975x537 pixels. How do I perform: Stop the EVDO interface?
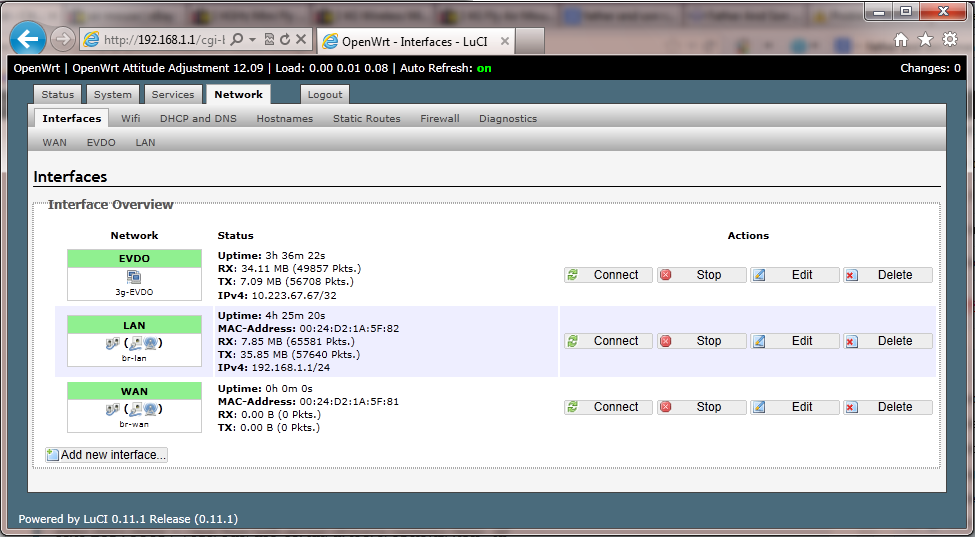point(701,275)
